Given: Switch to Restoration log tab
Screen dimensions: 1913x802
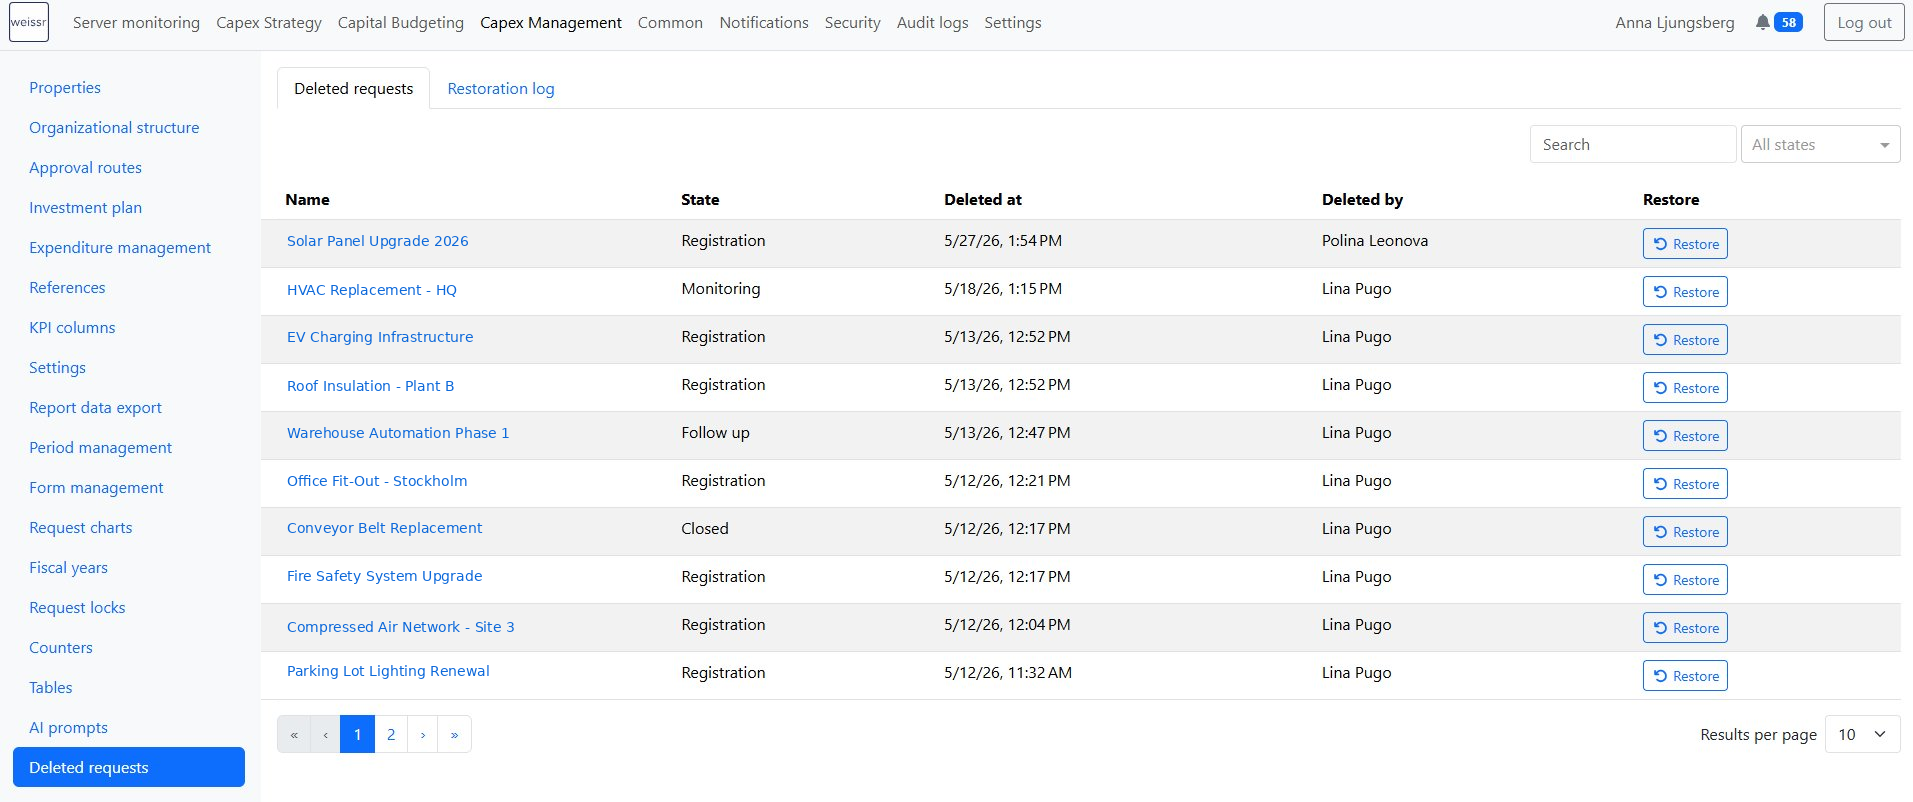Looking at the screenshot, I should coord(501,88).
